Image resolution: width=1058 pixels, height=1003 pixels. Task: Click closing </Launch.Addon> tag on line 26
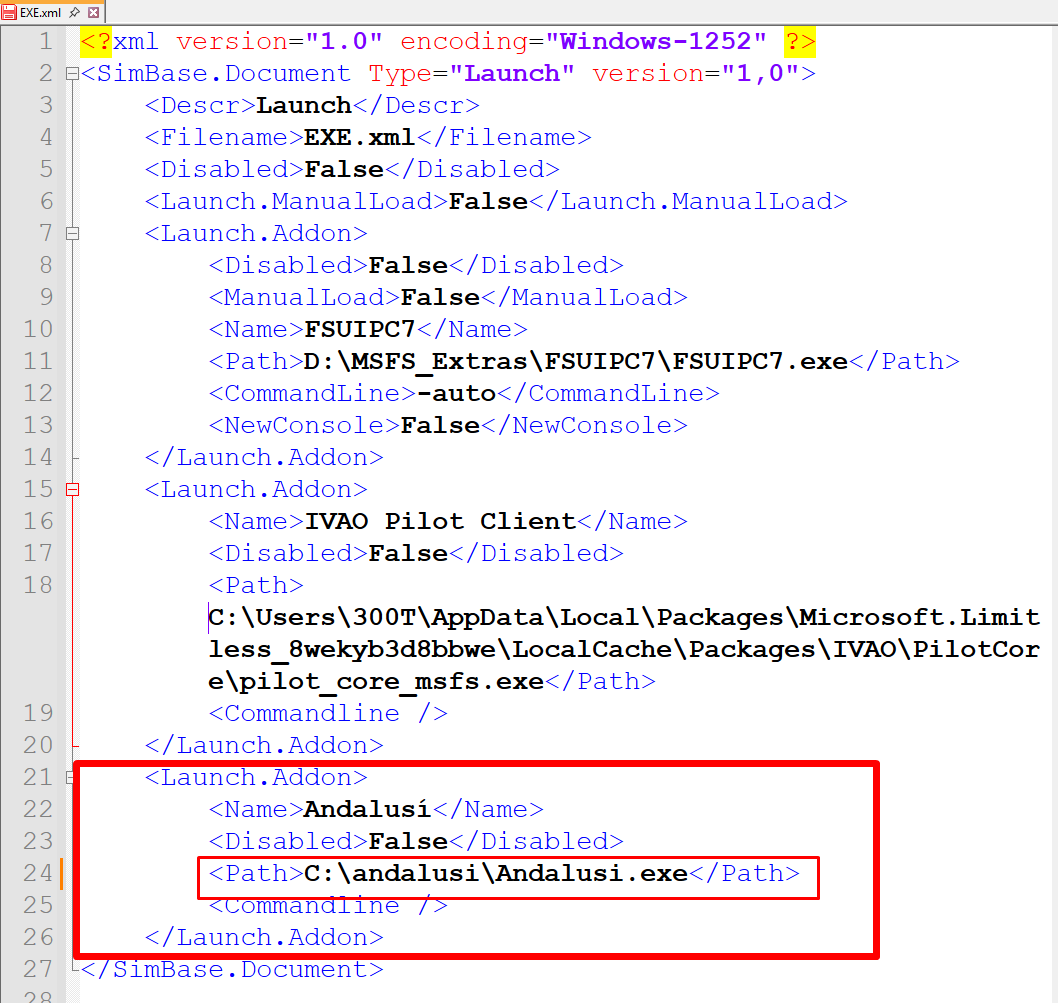tap(264, 938)
